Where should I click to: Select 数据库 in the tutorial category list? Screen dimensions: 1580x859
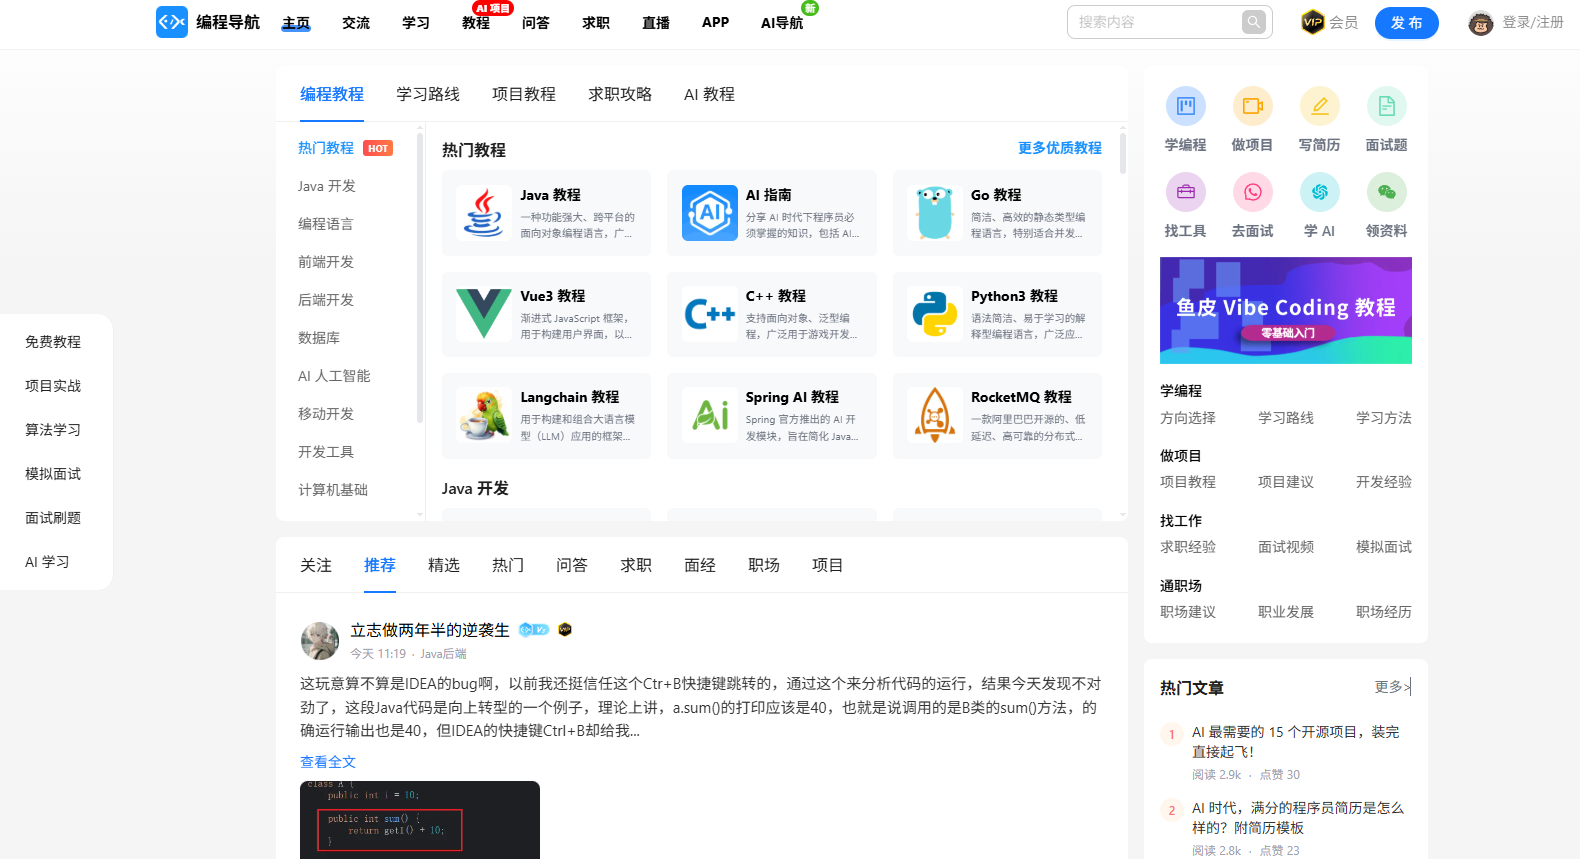pos(319,338)
